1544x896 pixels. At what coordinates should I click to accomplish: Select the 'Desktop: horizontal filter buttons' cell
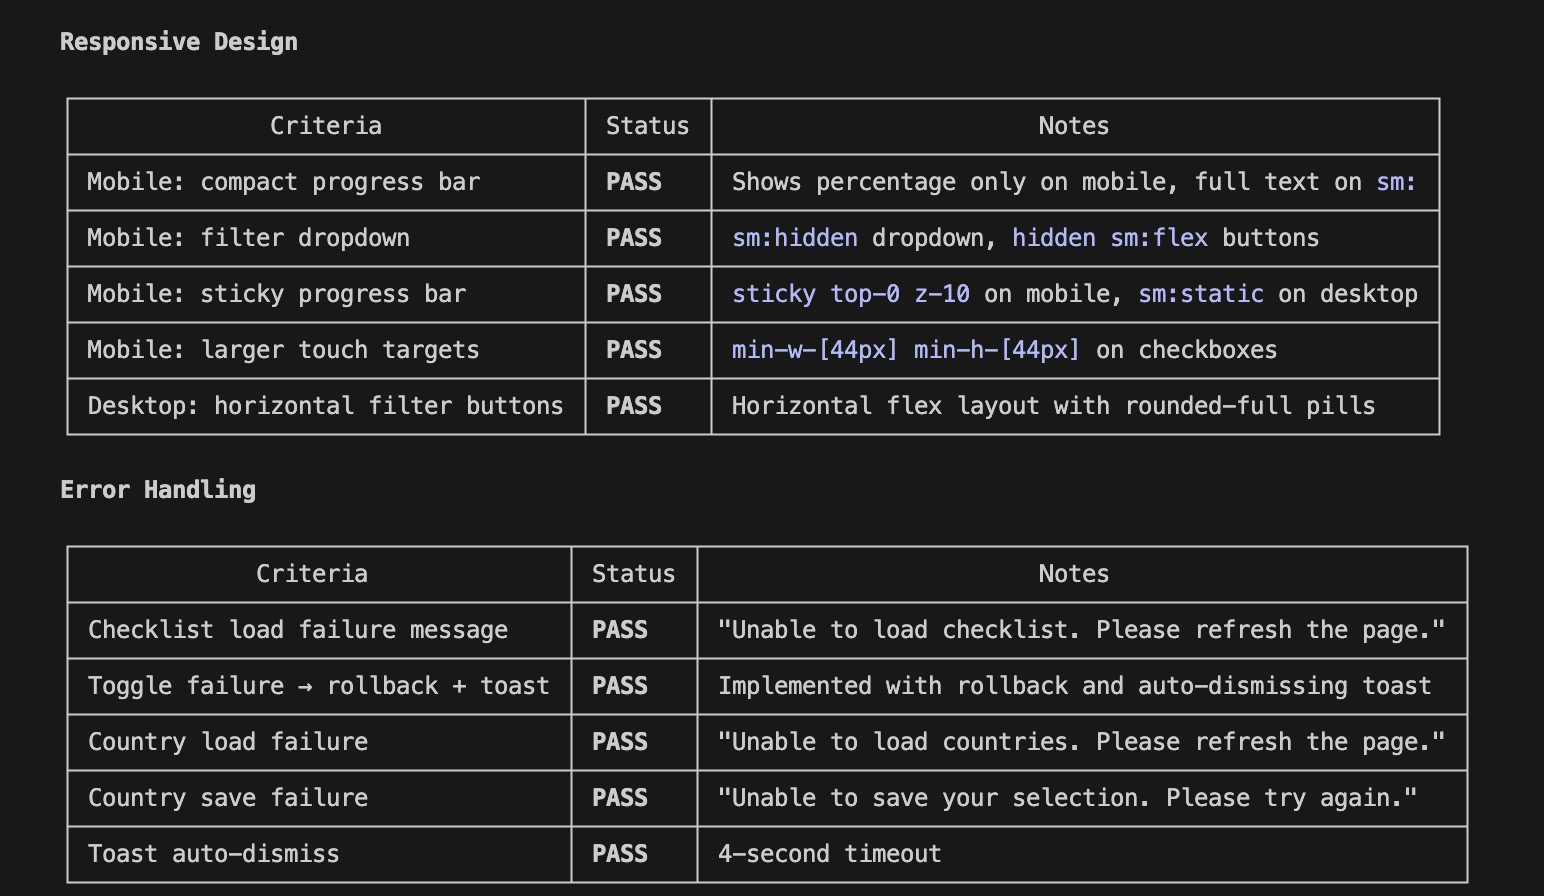(x=325, y=406)
